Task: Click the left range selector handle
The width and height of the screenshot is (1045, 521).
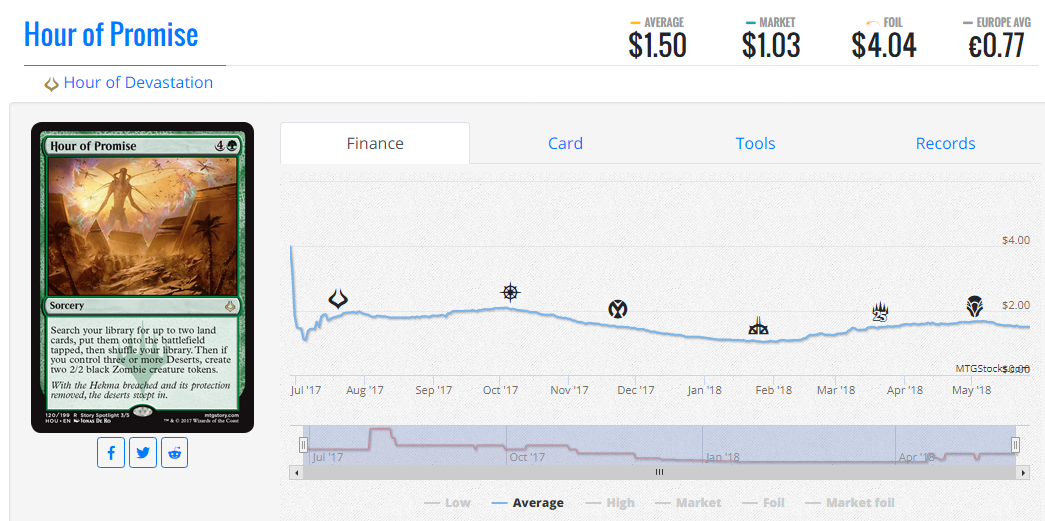Action: [x=303, y=444]
